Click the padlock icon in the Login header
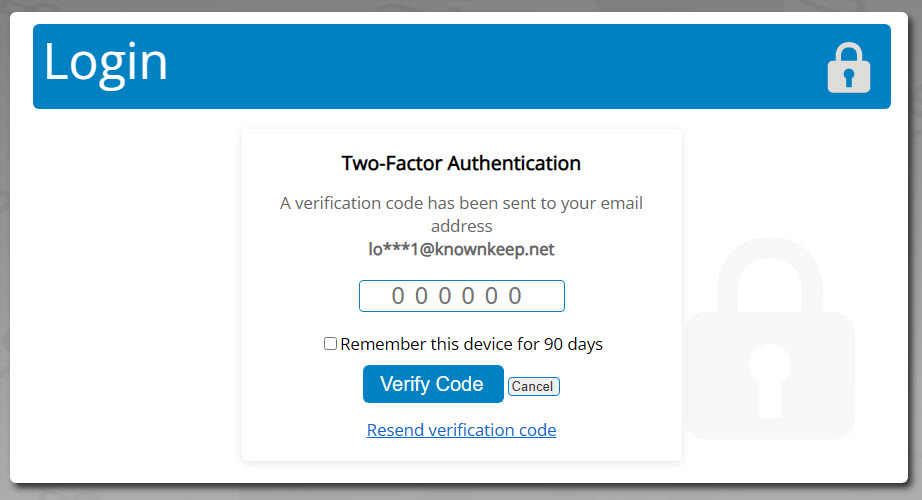The height and width of the screenshot is (500, 922). click(848, 67)
